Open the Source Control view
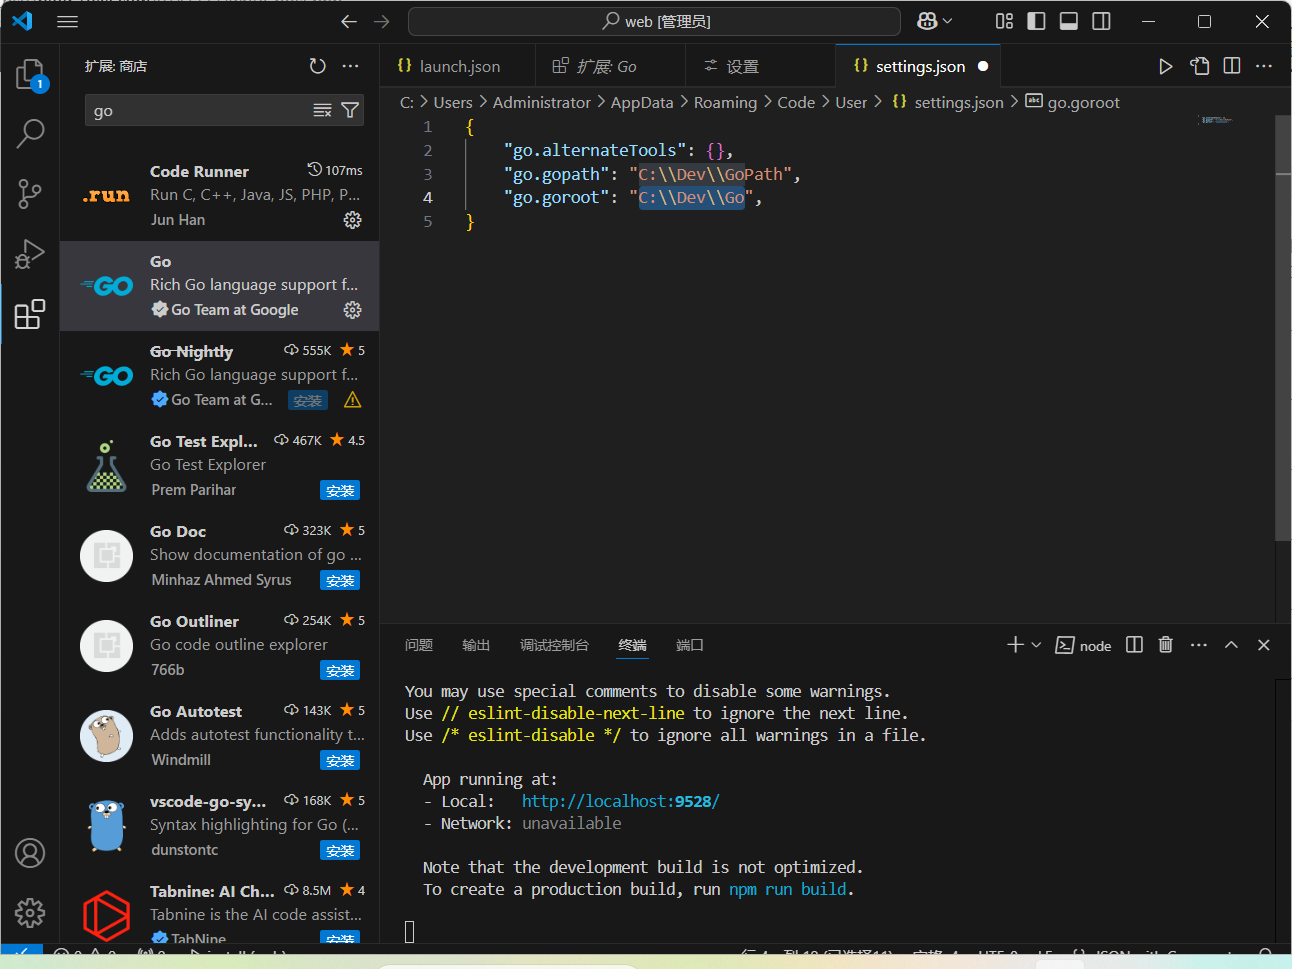 [30, 194]
